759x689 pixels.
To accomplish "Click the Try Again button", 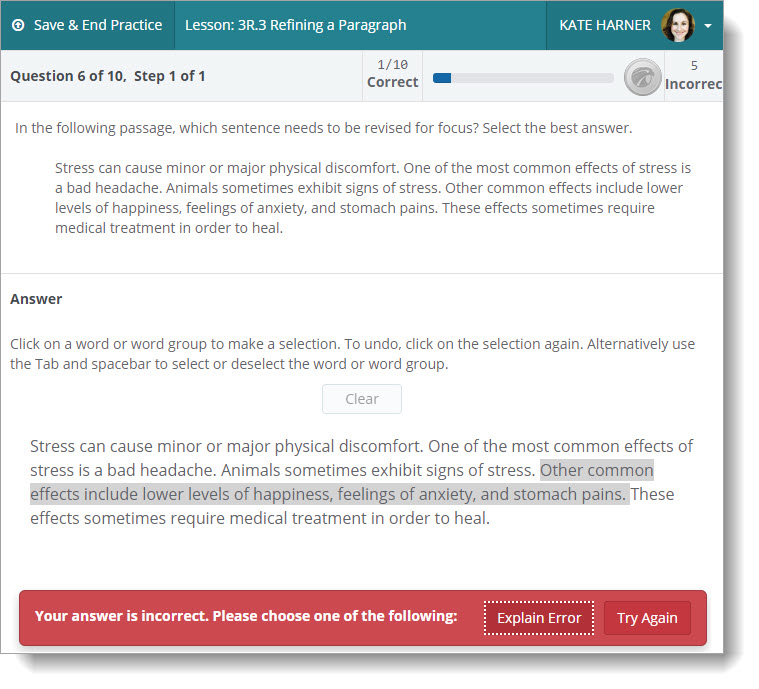I will pyautogui.click(x=647, y=618).
